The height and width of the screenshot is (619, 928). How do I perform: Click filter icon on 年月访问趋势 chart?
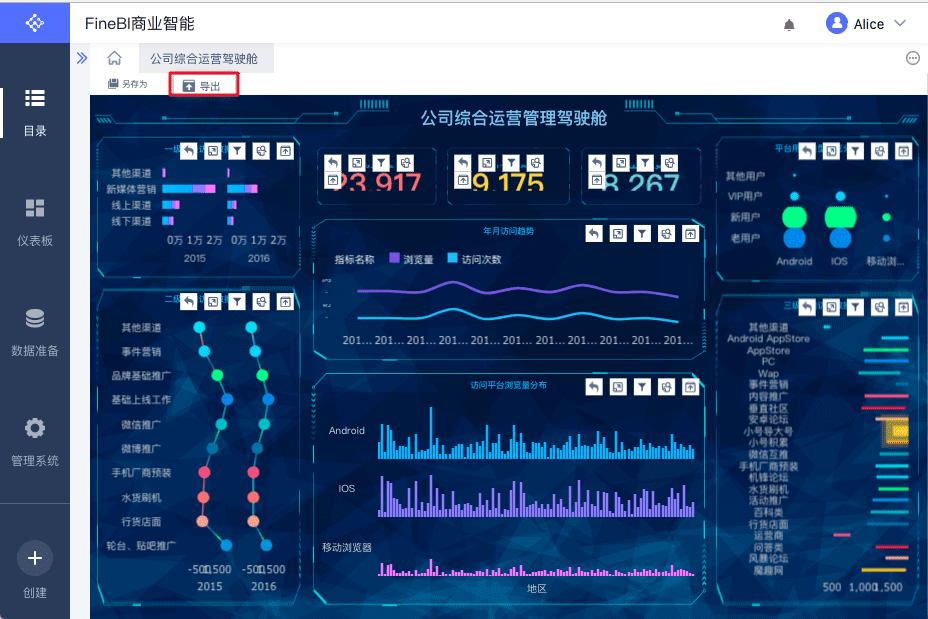coord(642,234)
